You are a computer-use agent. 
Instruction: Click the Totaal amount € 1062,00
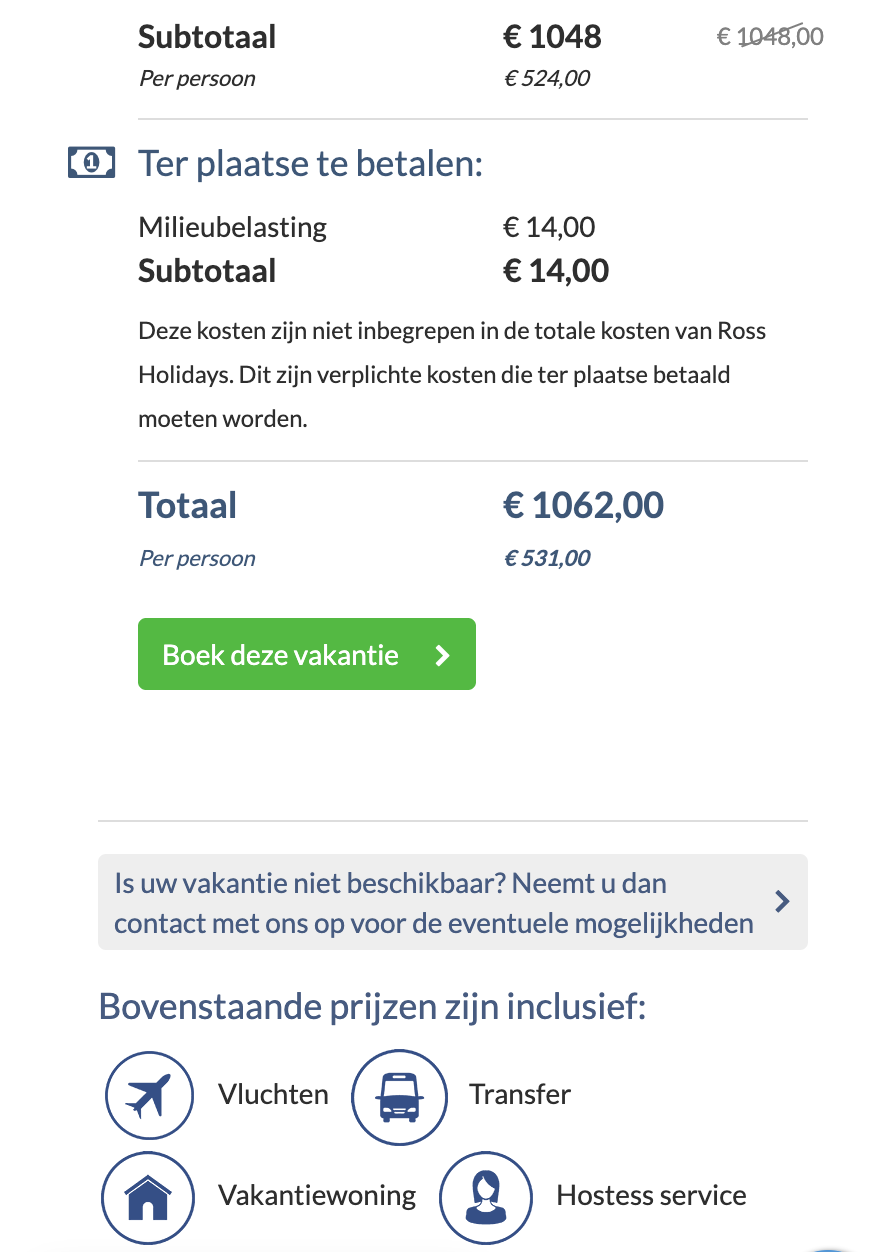[583, 505]
